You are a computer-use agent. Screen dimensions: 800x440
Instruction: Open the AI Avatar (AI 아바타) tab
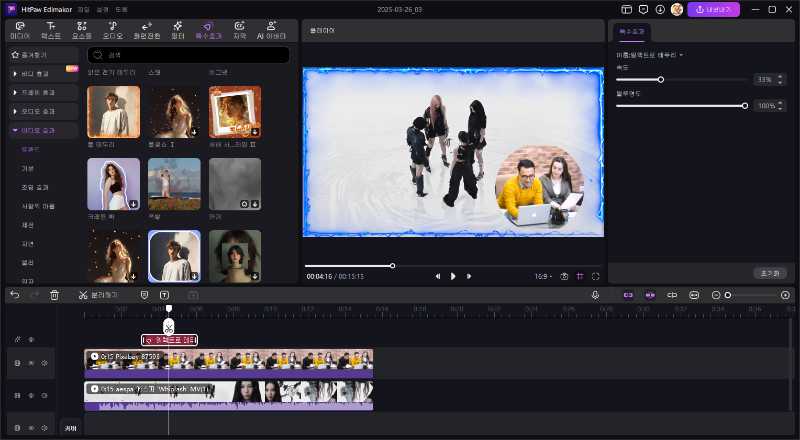(271, 31)
